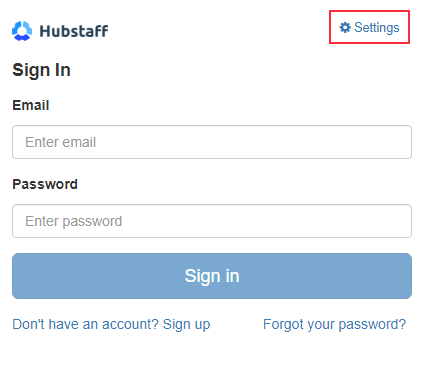The image size is (423, 371).
Task: Click the blue Sign in button
Action: [x=212, y=276]
